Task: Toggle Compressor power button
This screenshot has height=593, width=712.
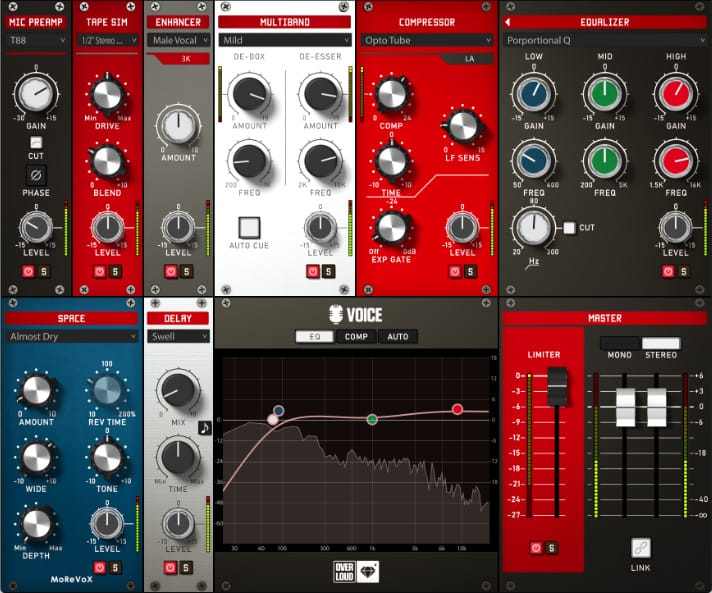Action: pyautogui.click(x=455, y=272)
